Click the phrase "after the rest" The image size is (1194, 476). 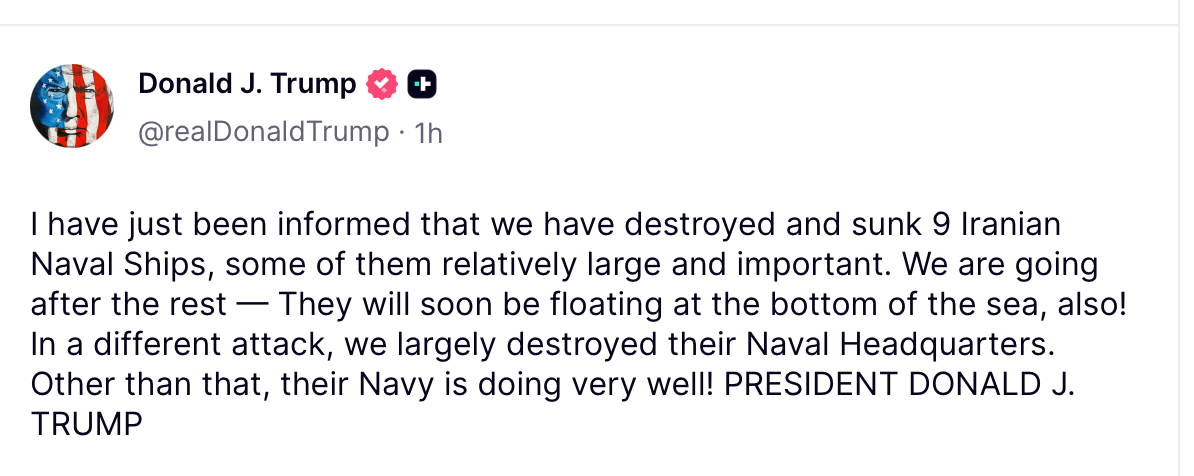click(x=125, y=305)
